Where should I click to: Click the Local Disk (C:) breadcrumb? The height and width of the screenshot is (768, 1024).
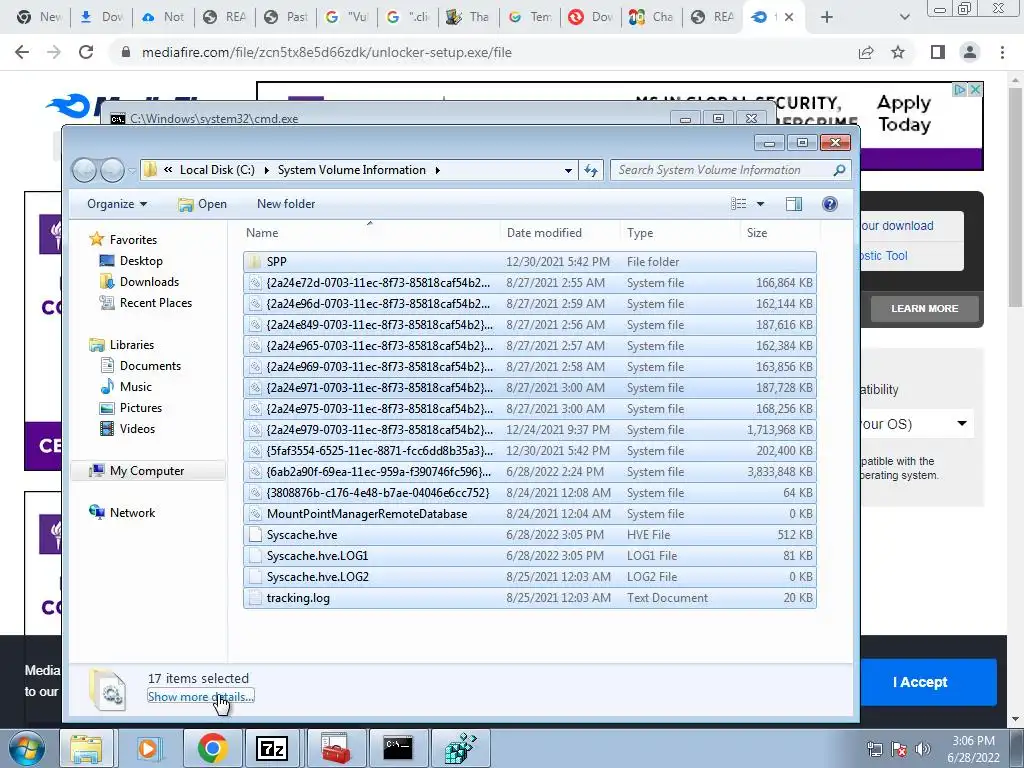coord(217,170)
